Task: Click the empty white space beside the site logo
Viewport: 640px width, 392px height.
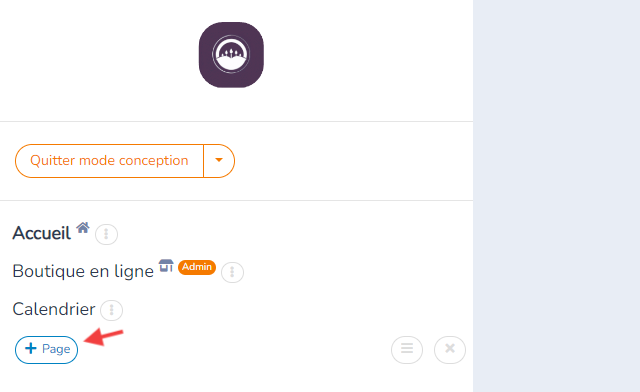Action: [x=367, y=55]
